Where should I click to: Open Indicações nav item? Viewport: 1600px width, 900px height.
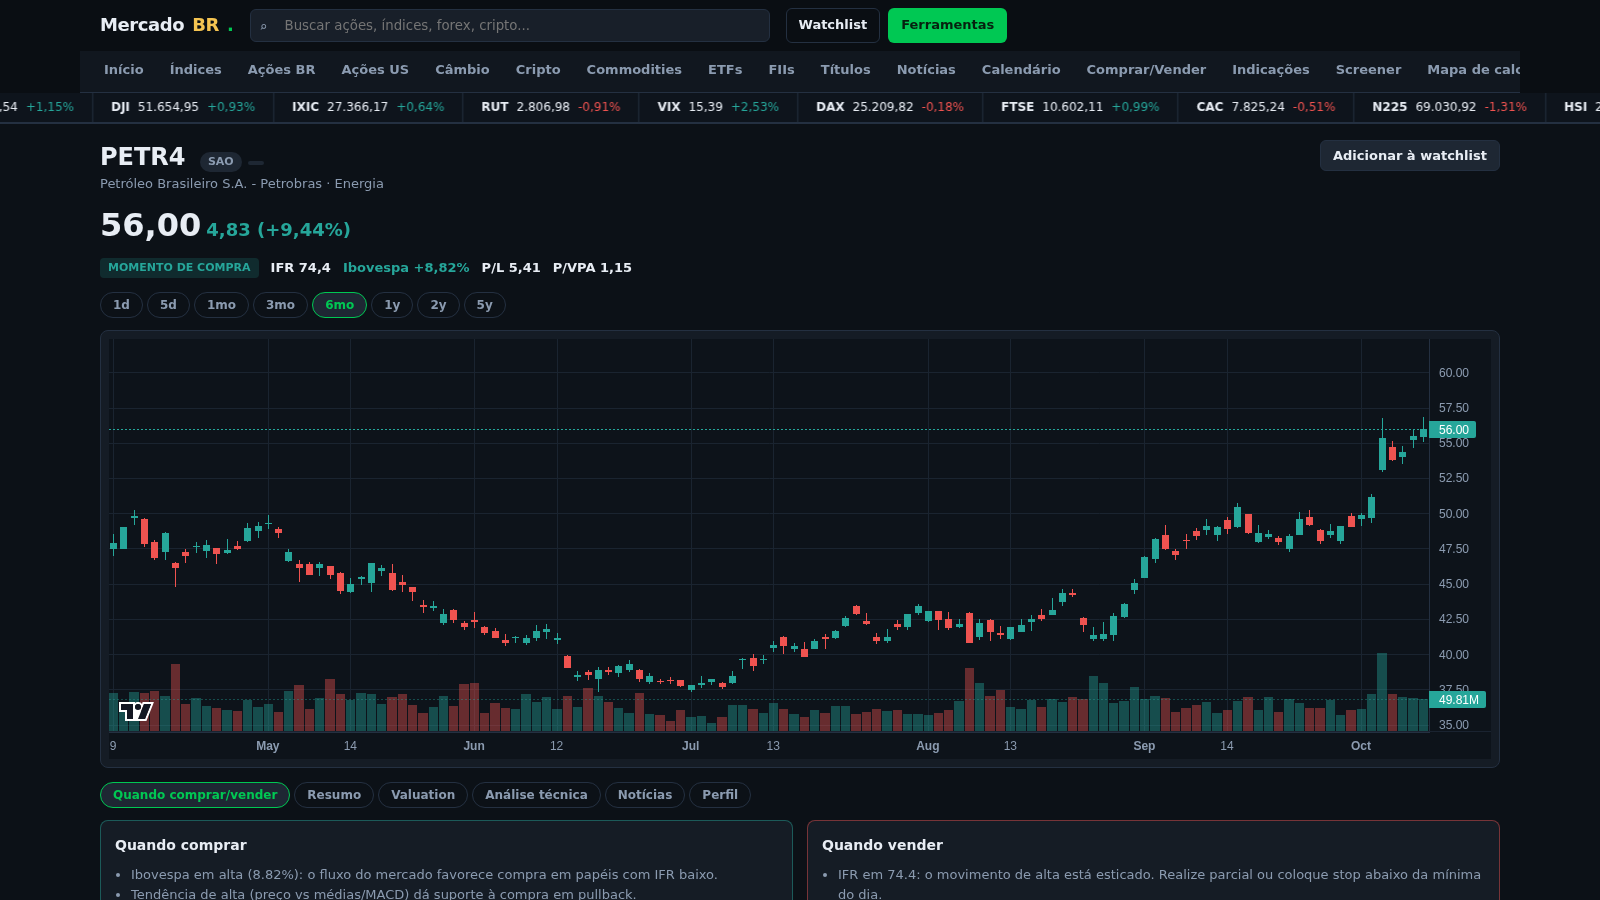click(x=1270, y=70)
